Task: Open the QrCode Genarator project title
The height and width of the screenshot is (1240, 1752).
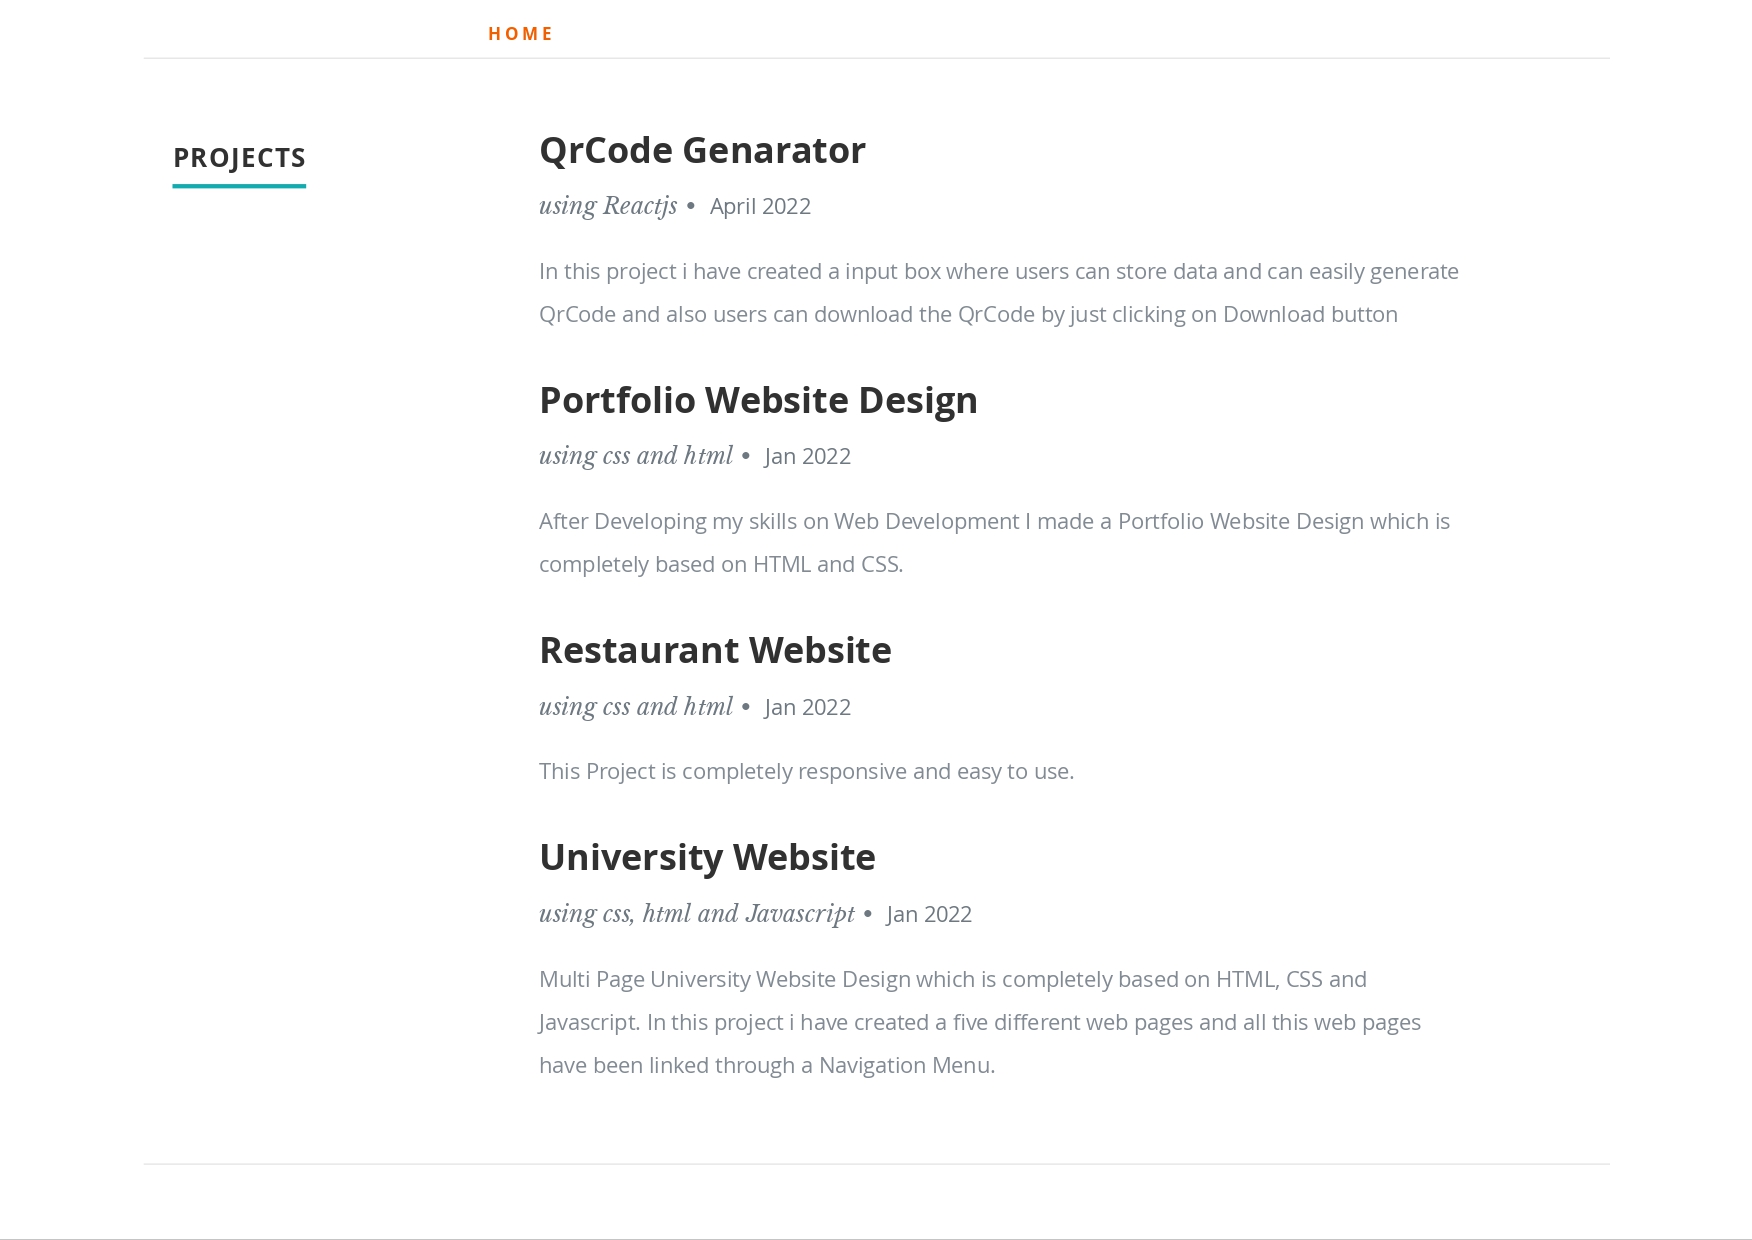Action: point(702,150)
